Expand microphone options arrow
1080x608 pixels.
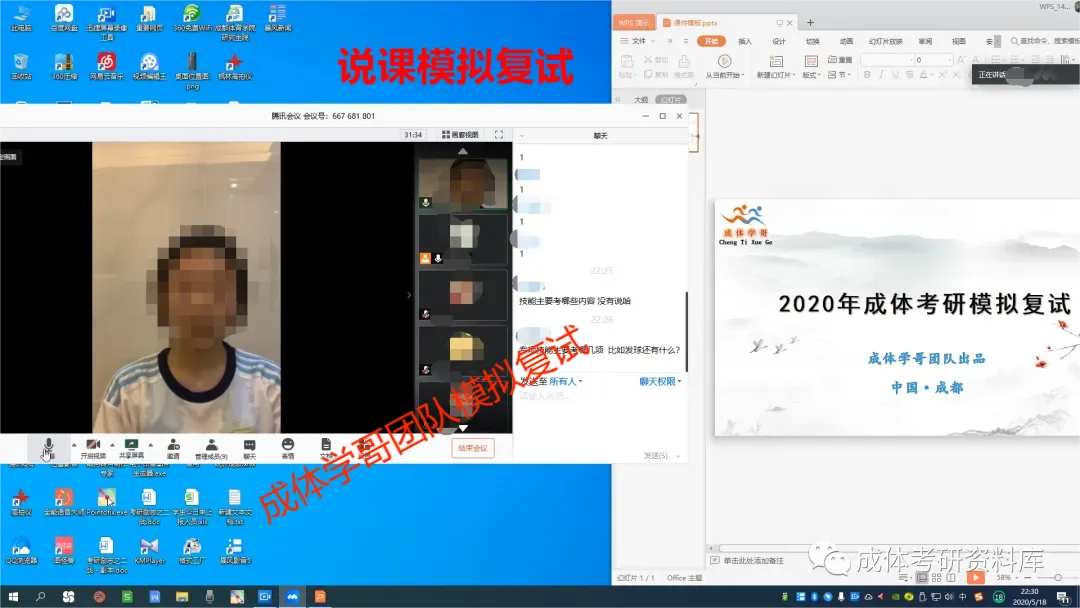74,445
